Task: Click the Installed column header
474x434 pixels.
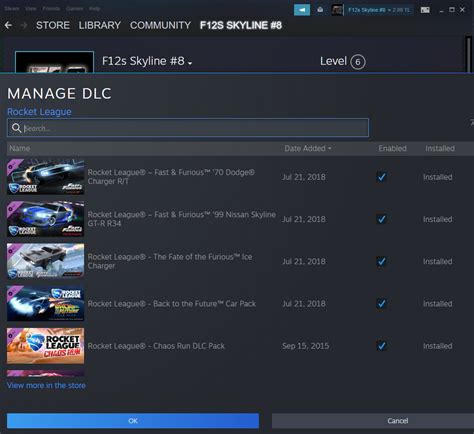Action: [x=440, y=148]
